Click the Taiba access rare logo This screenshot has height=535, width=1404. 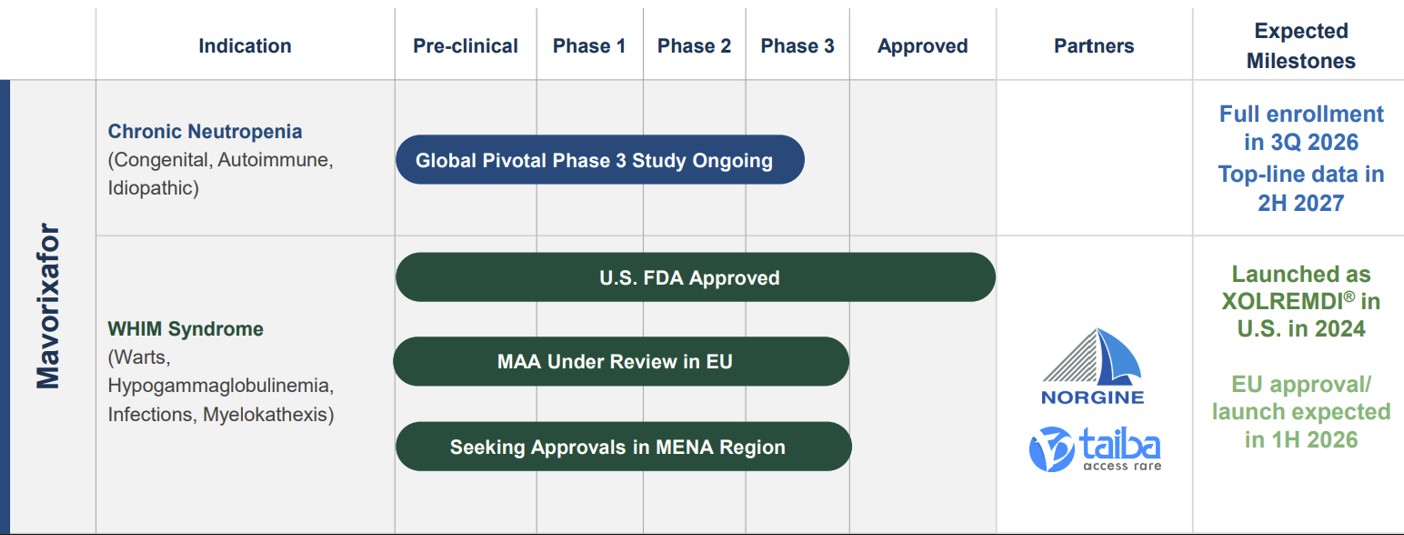(x=1094, y=448)
